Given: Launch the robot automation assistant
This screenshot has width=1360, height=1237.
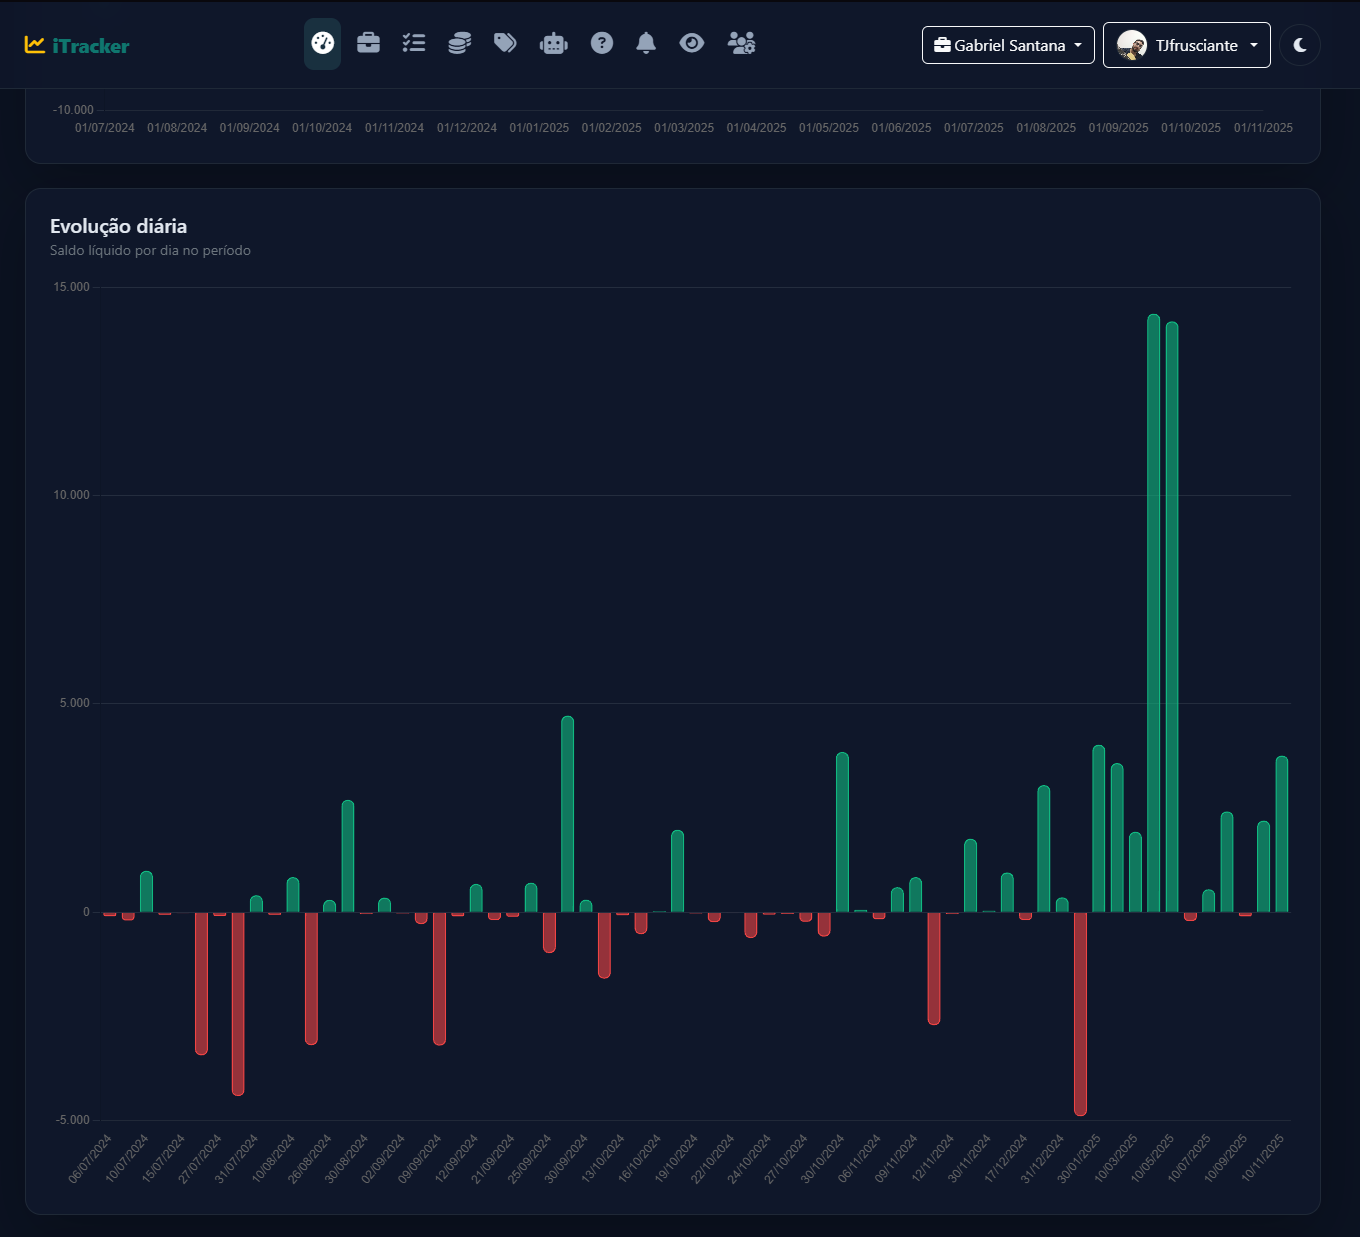Looking at the screenshot, I should coord(553,43).
